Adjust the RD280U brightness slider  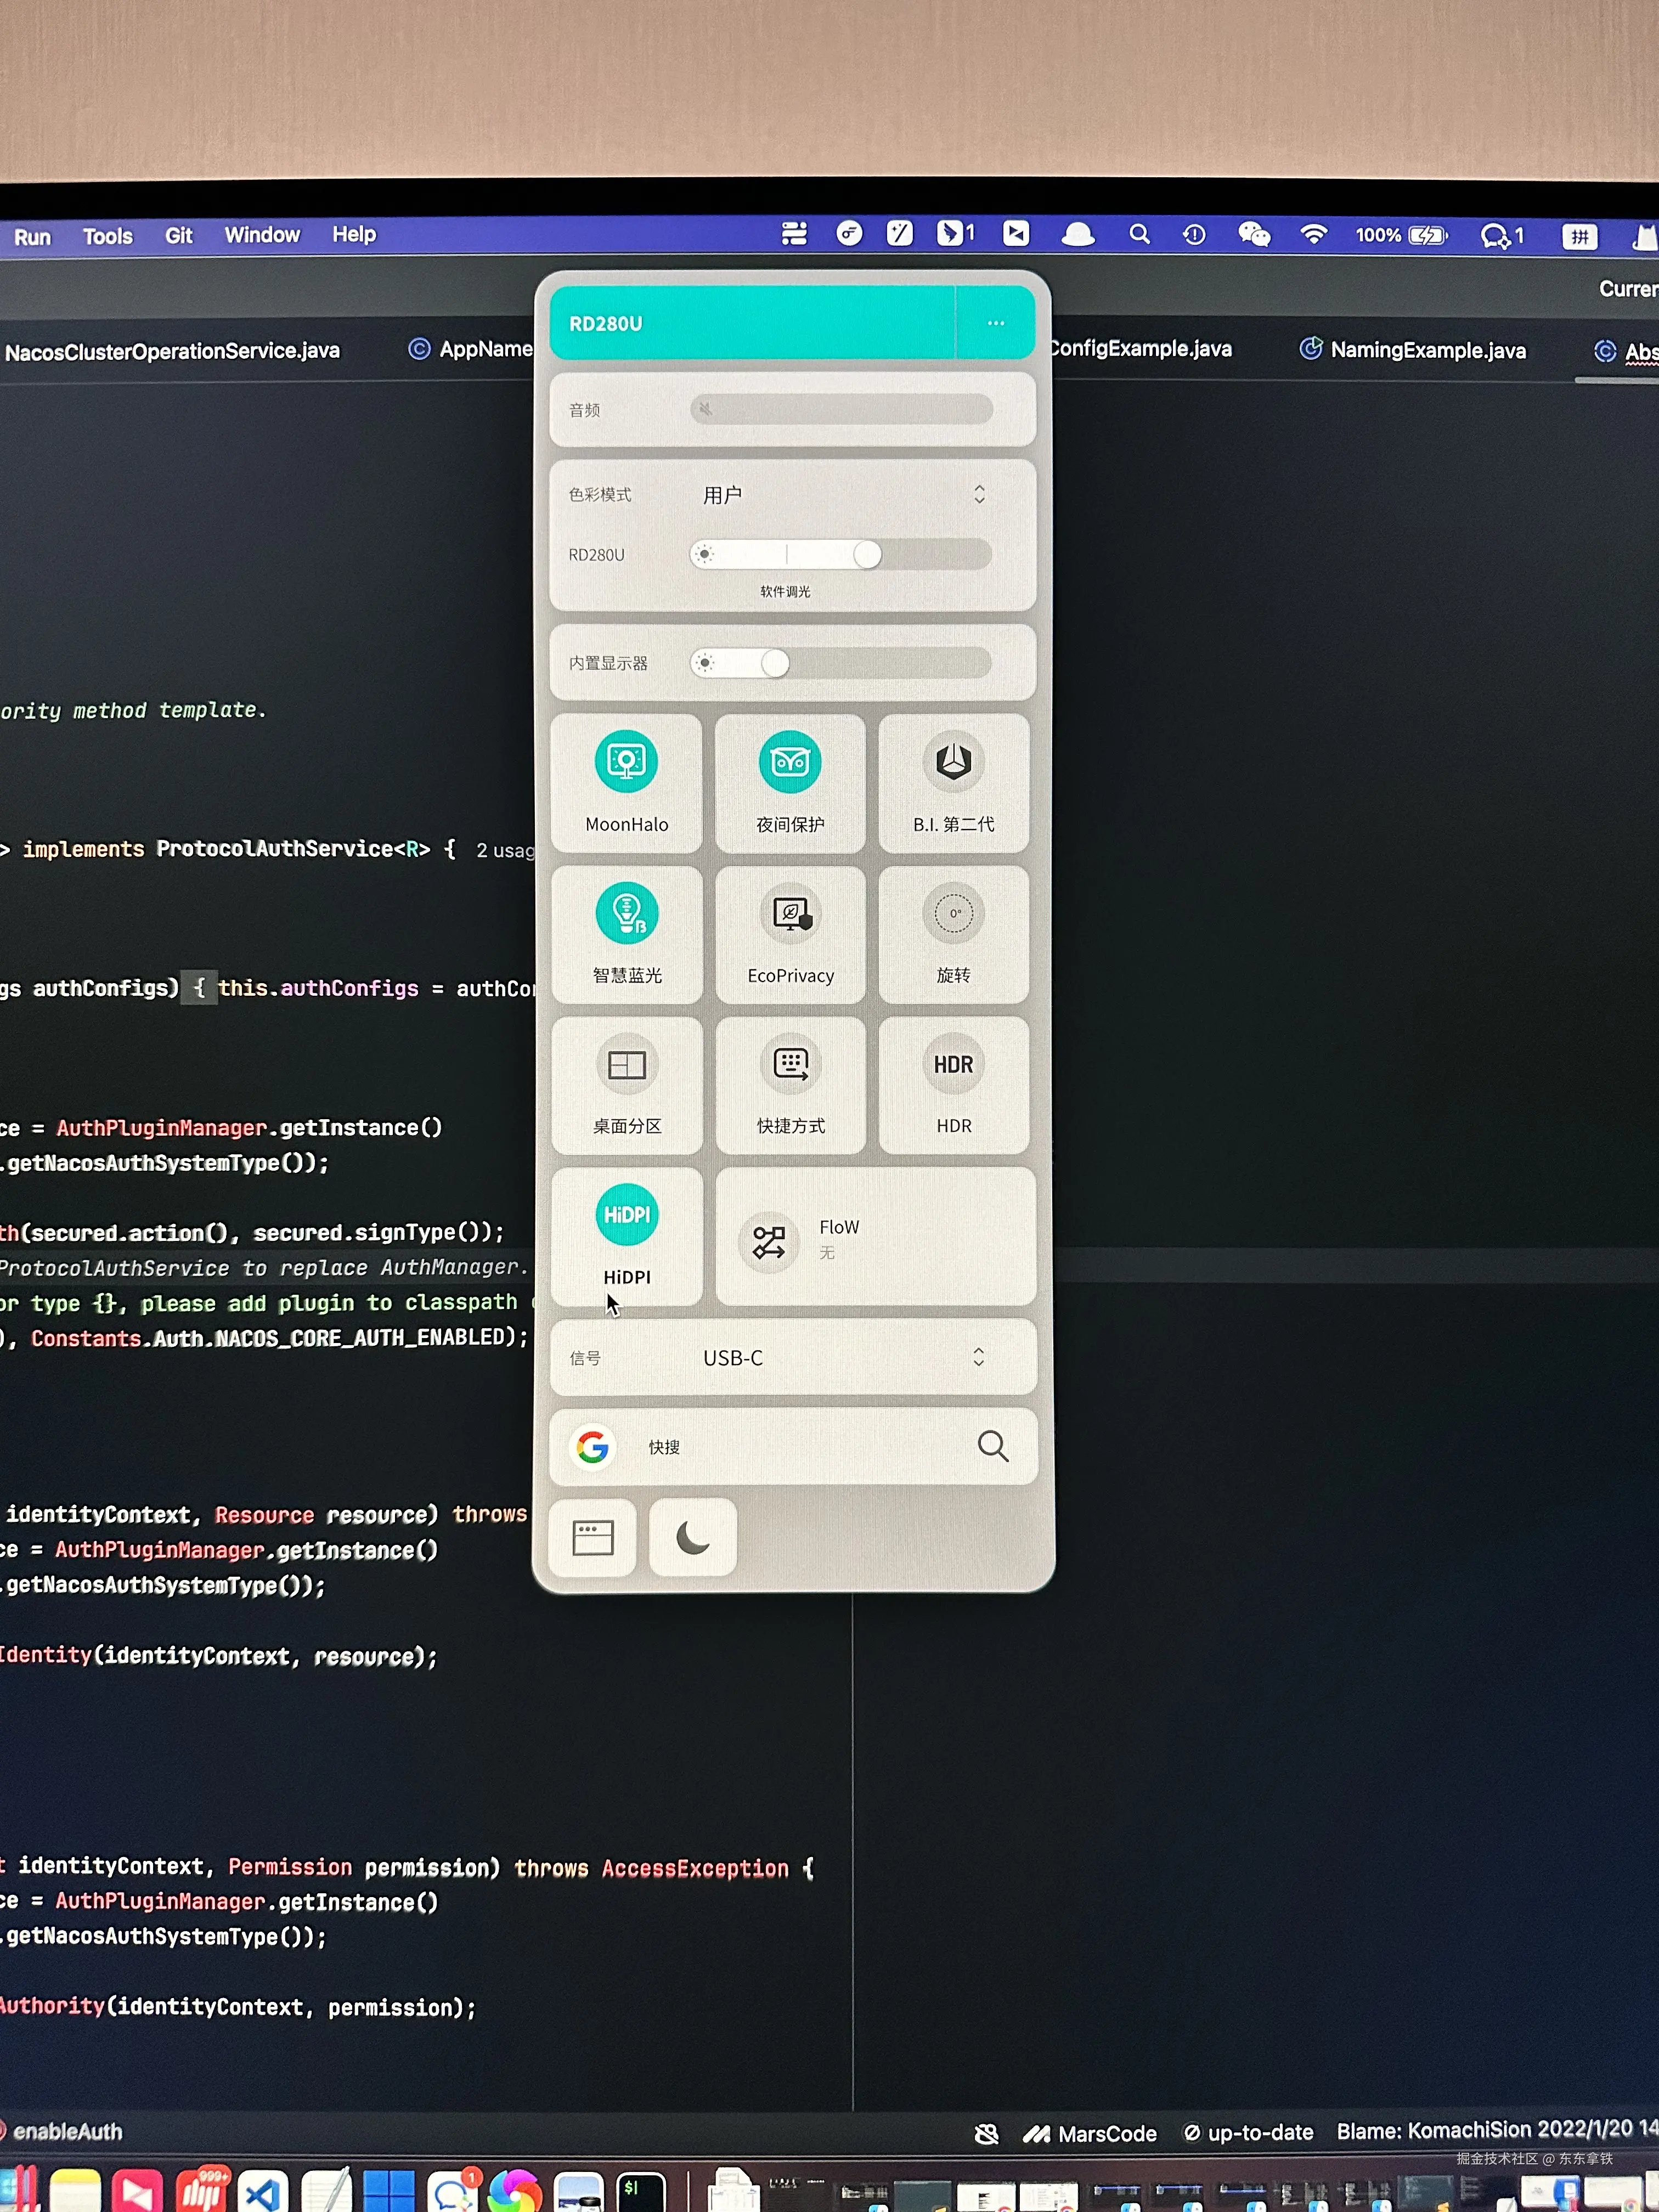(866, 554)
